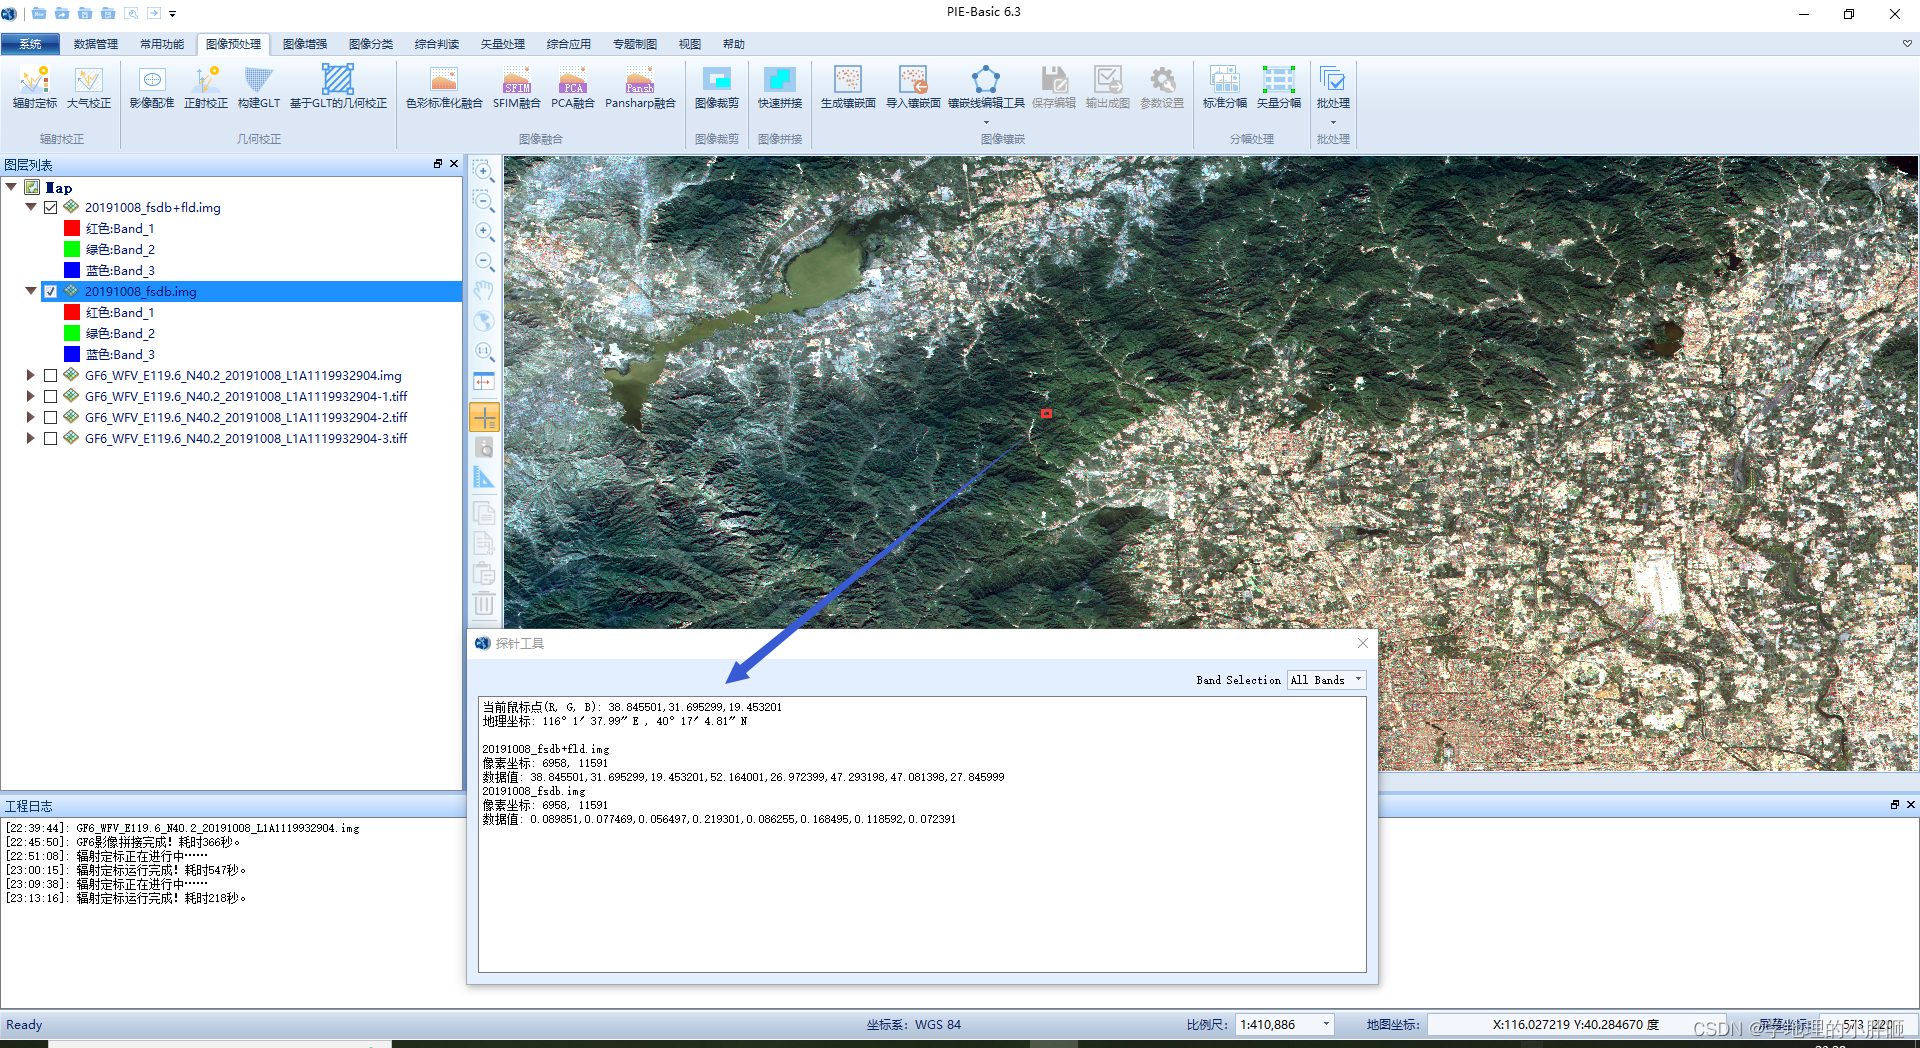Click the full extent globe tool

click(x=484, y=321)
